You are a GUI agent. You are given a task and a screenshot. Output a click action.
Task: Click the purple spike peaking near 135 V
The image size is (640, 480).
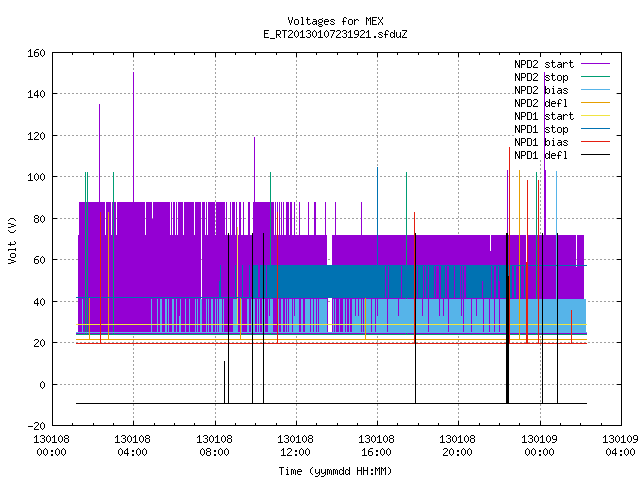100,153
